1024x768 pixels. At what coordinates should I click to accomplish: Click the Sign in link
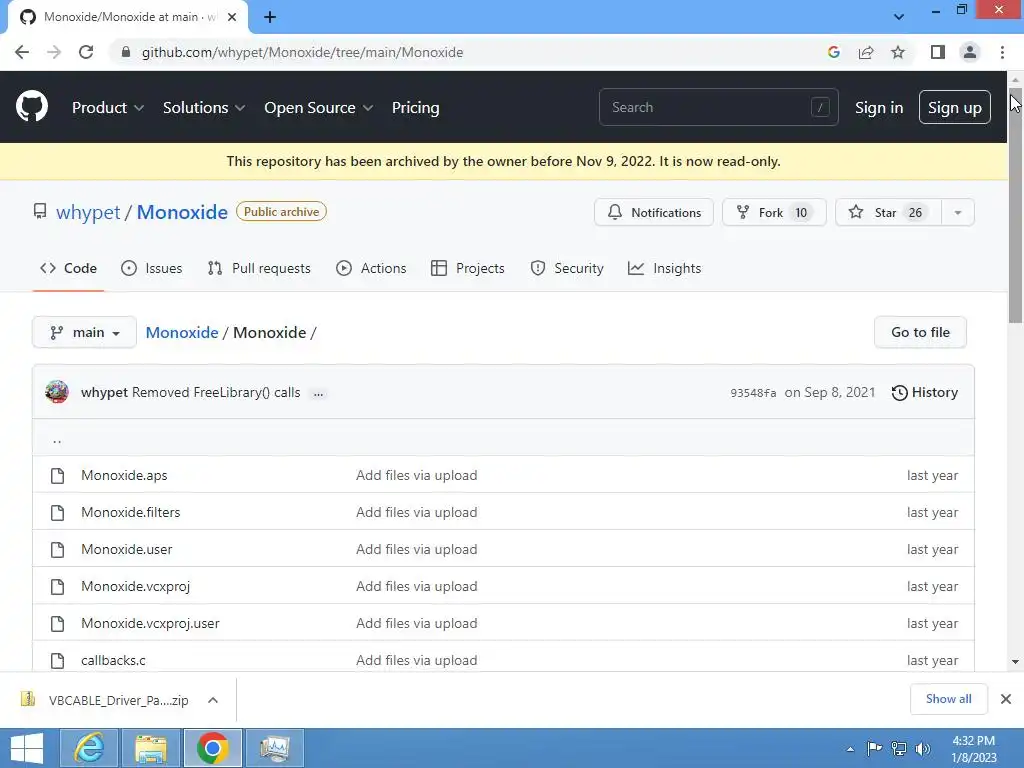click(879, 108)
